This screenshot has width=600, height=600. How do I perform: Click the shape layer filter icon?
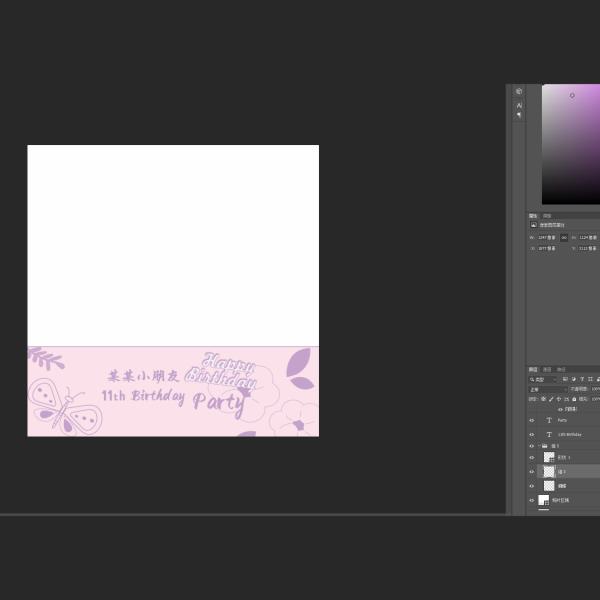click(x=589, y=379)
